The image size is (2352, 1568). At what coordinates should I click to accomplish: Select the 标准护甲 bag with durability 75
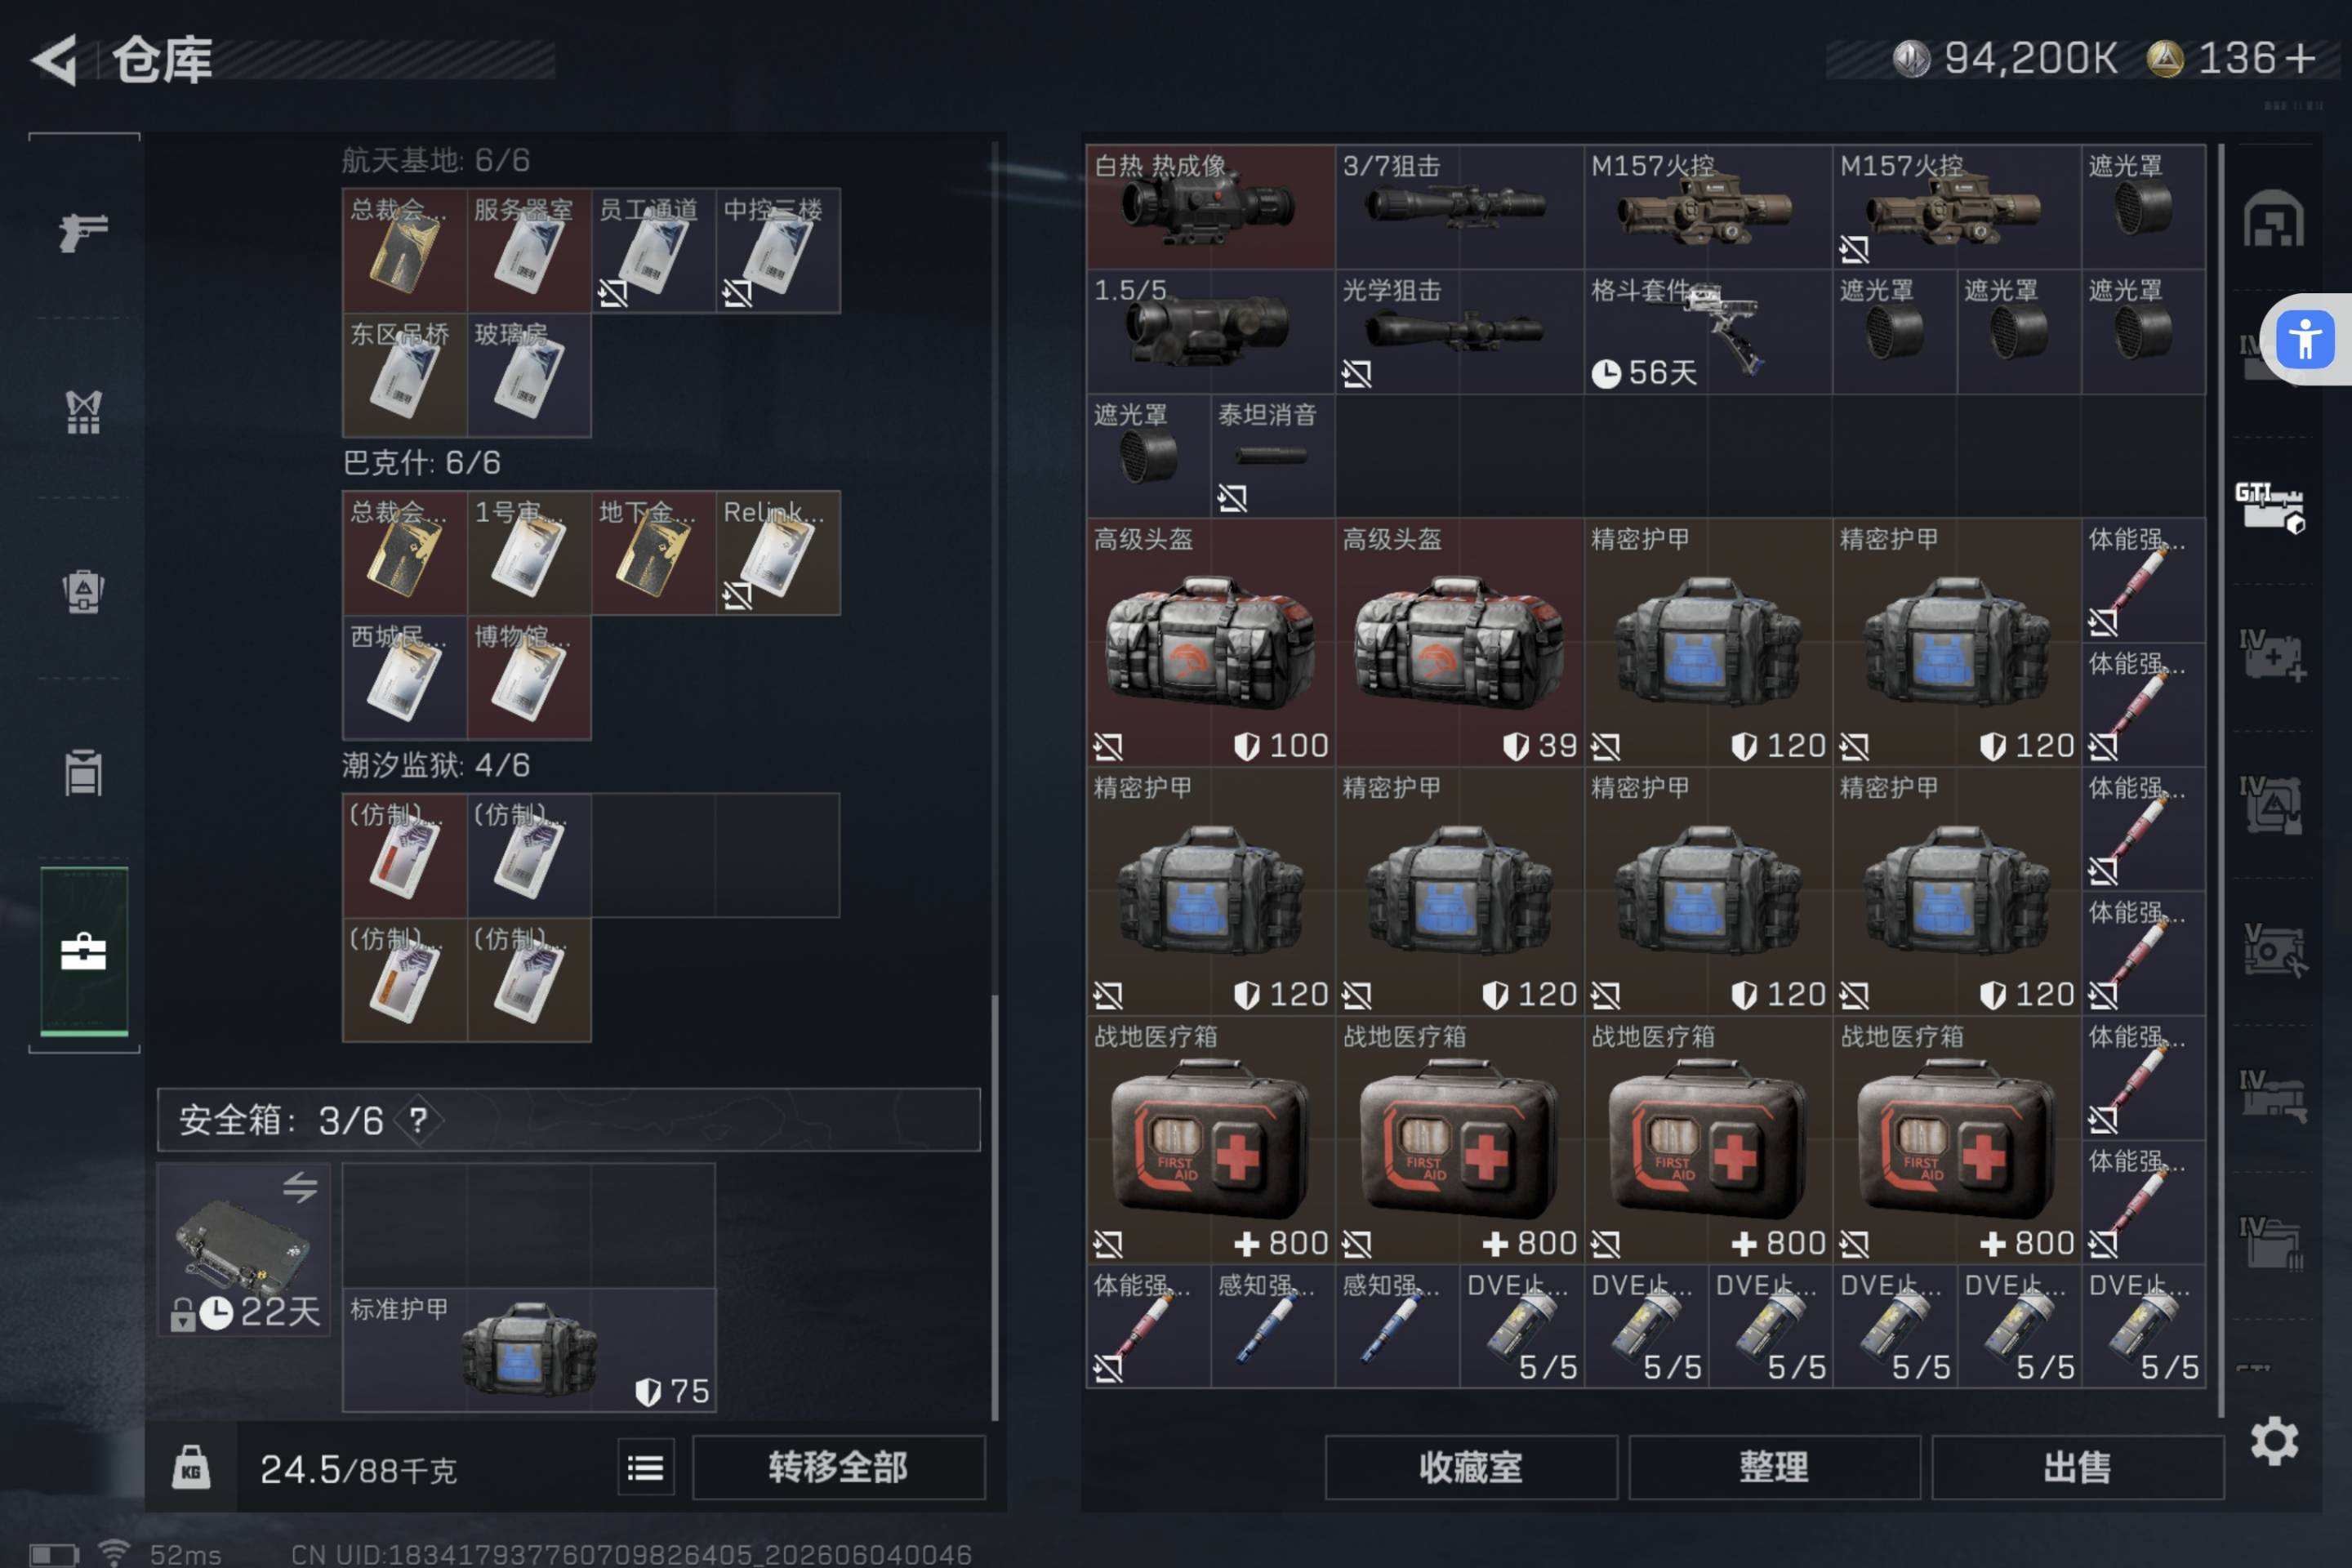click(529, 1350)
